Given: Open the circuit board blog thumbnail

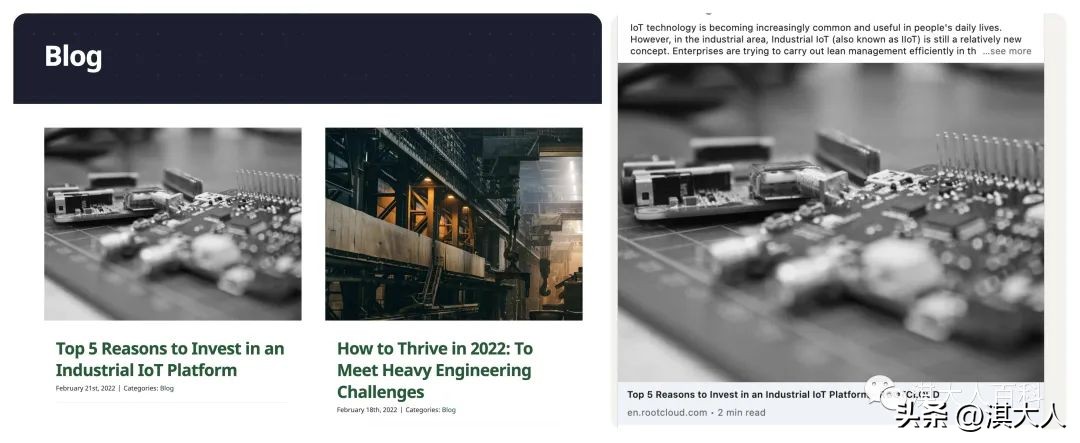Looking at the screenshot, I should click(x=173, y=224).
